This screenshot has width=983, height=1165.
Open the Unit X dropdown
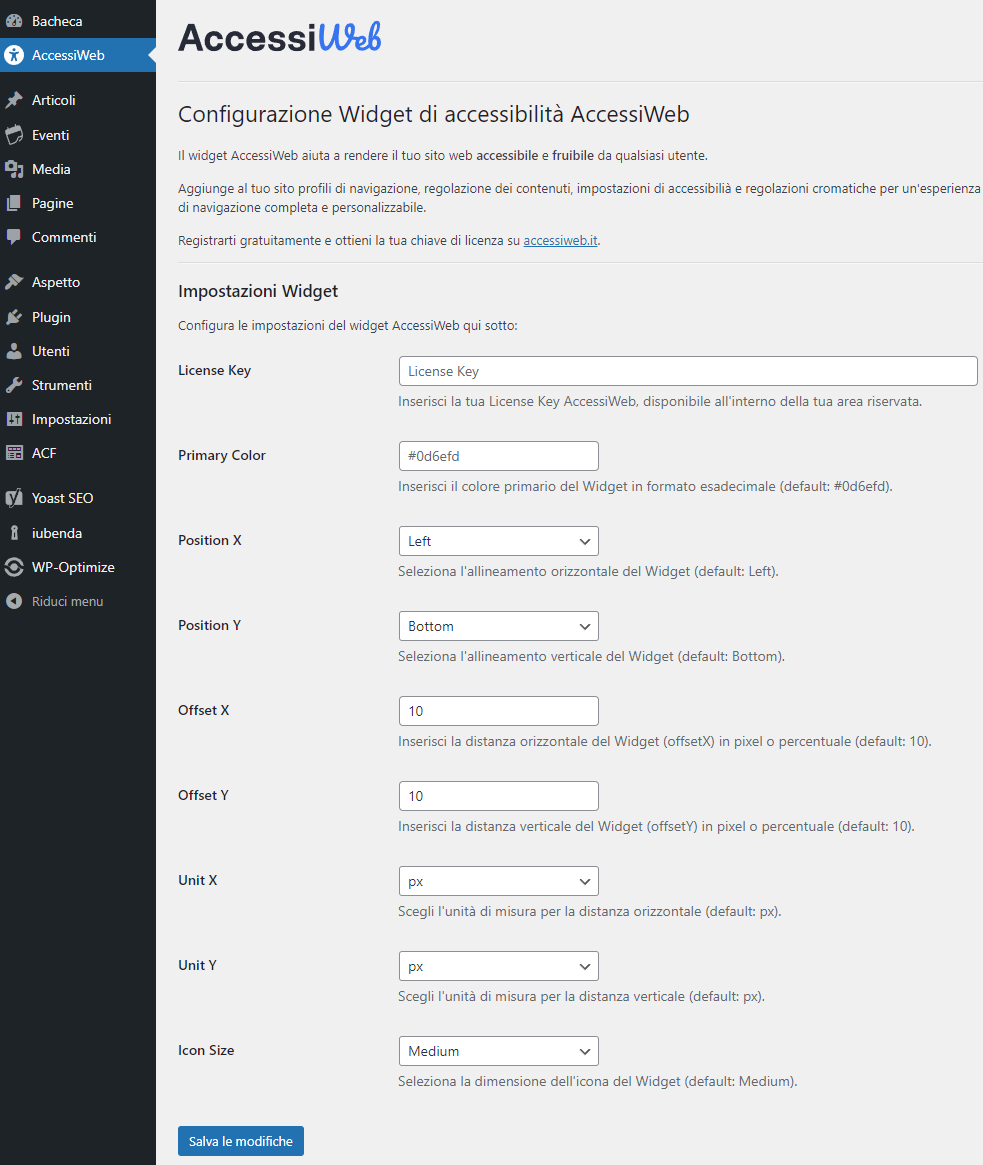coord(498,881)
